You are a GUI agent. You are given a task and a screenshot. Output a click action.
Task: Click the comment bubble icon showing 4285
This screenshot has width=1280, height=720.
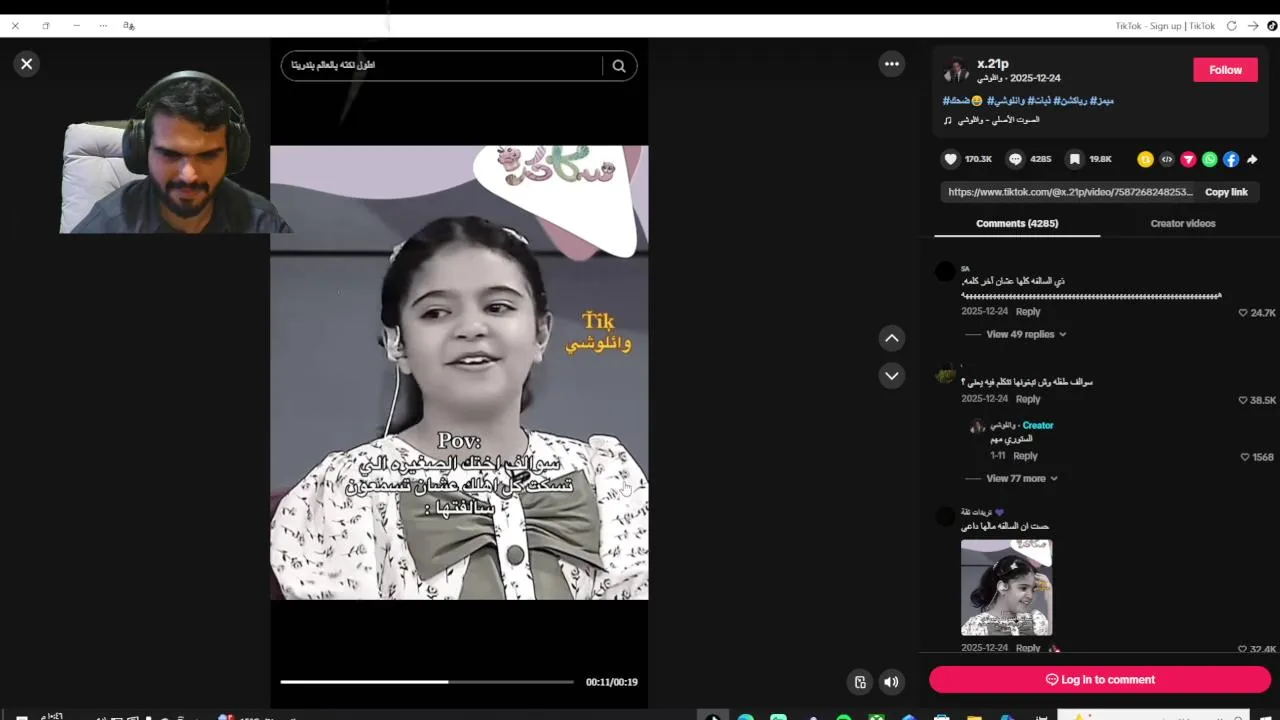pyautogui.click(x=1015, y=159)
